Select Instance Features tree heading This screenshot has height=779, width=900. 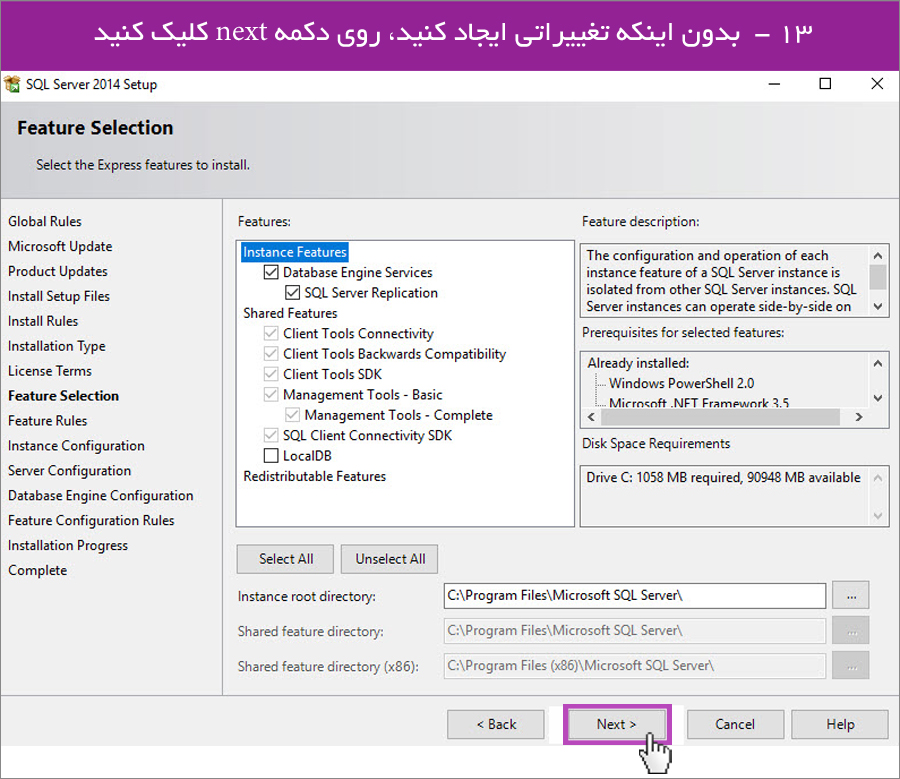[x=294, y=252]
